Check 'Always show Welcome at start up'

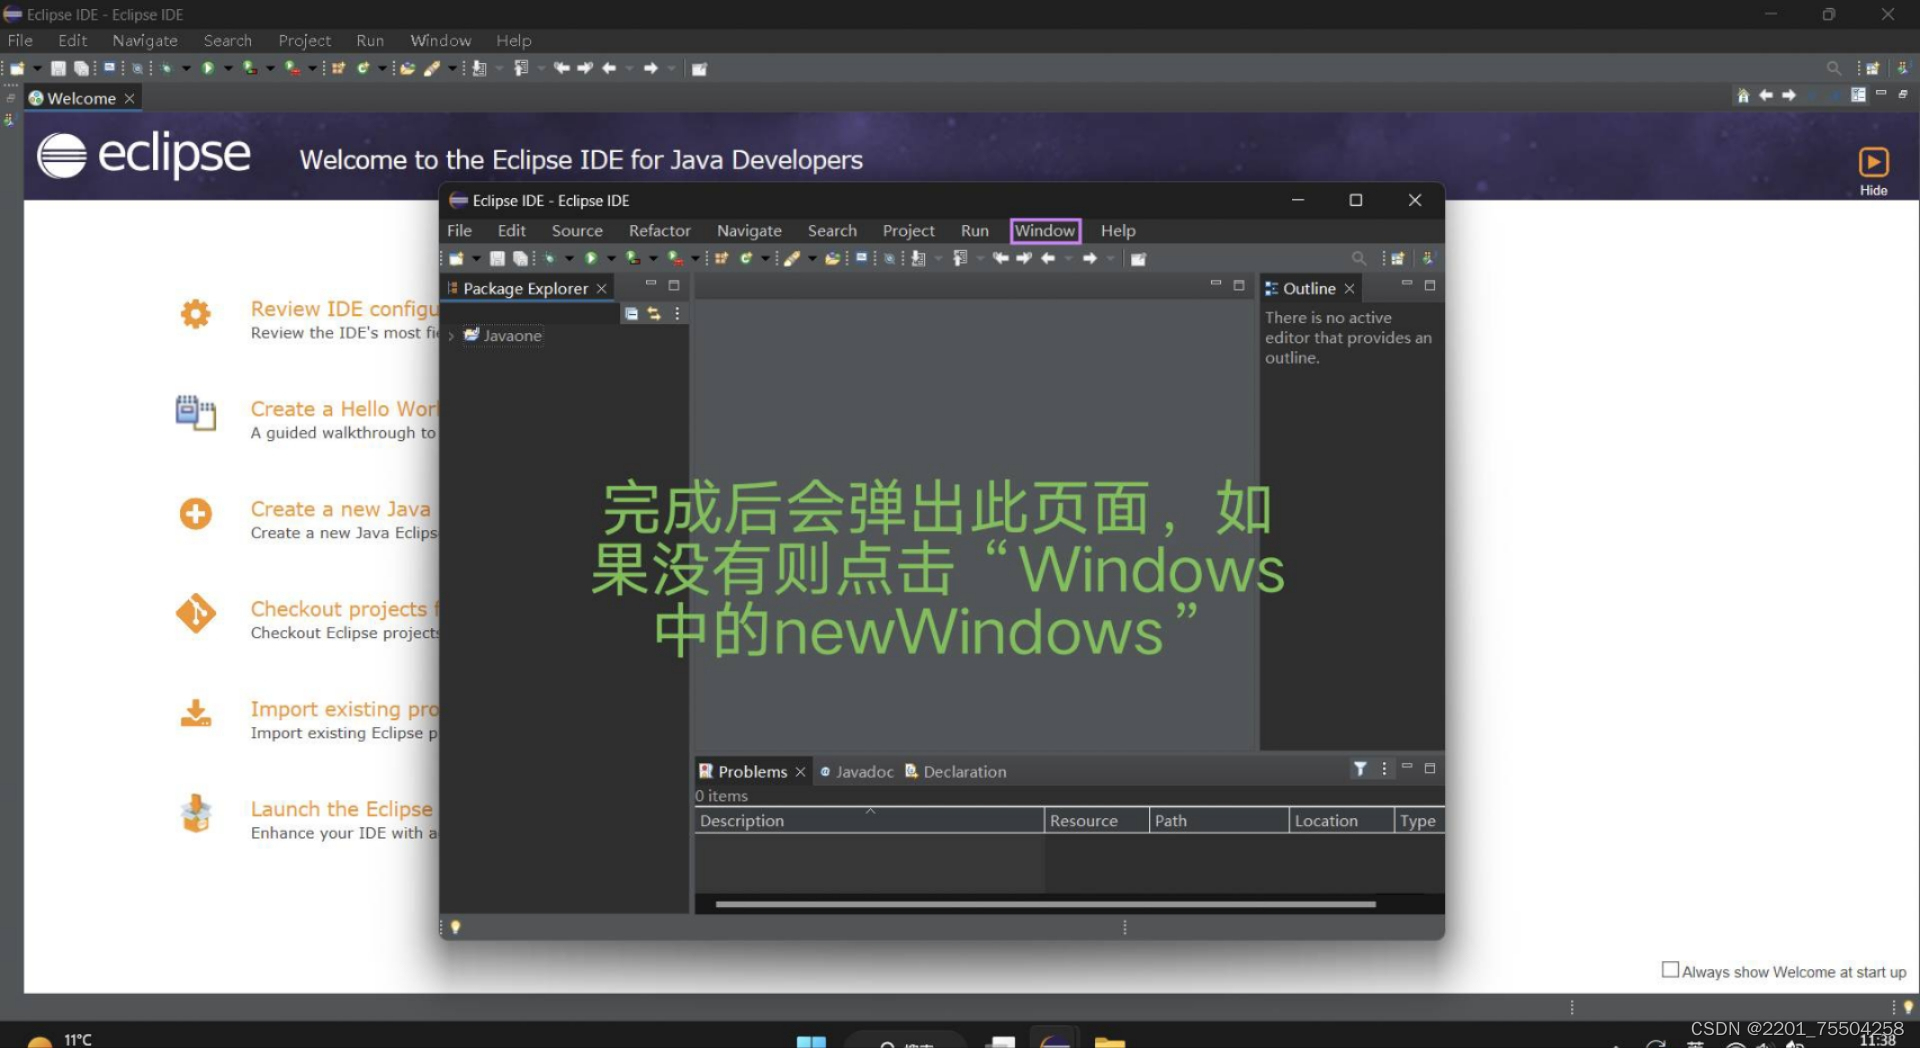pyautogui.click(x=1670, y=970)
